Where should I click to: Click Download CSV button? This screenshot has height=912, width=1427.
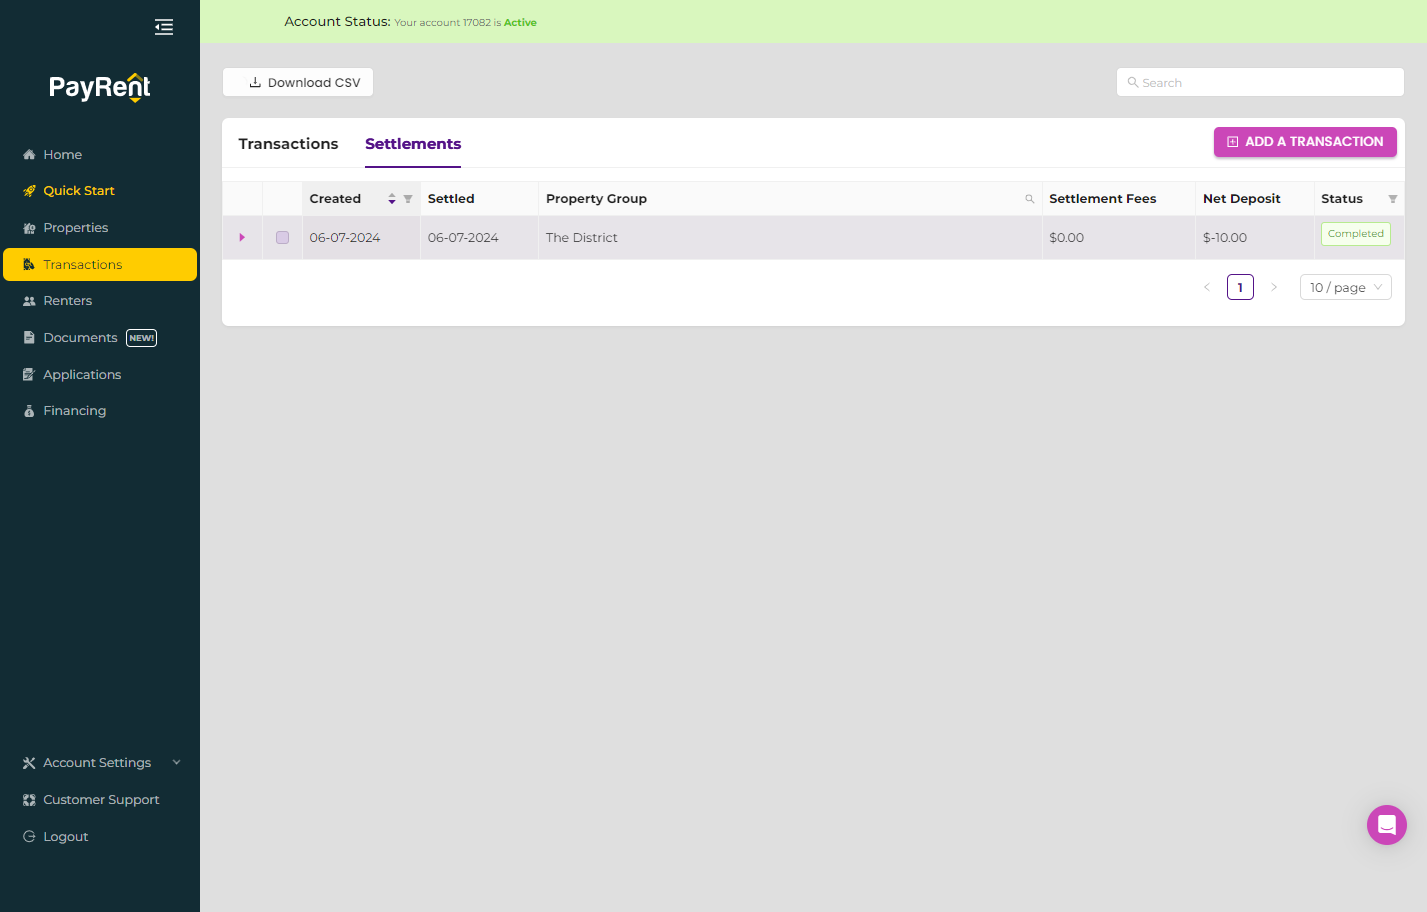298,83
